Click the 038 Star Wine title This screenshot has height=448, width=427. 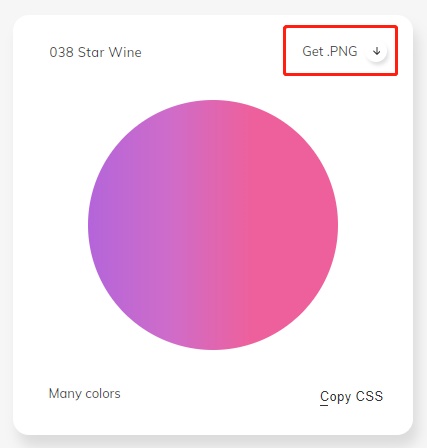coord(95,52)
